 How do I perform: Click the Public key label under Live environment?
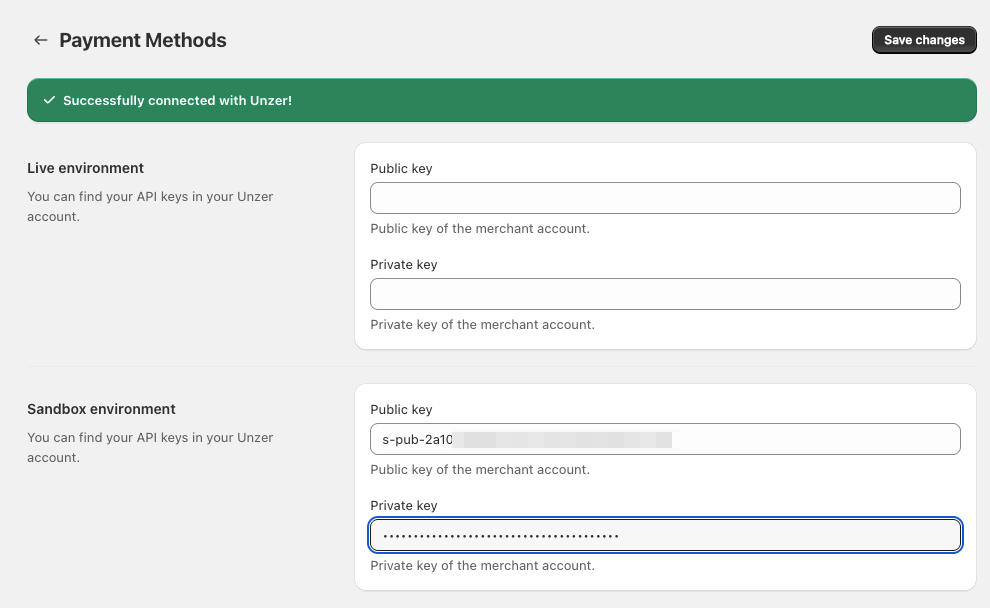(x=401, y=168)
